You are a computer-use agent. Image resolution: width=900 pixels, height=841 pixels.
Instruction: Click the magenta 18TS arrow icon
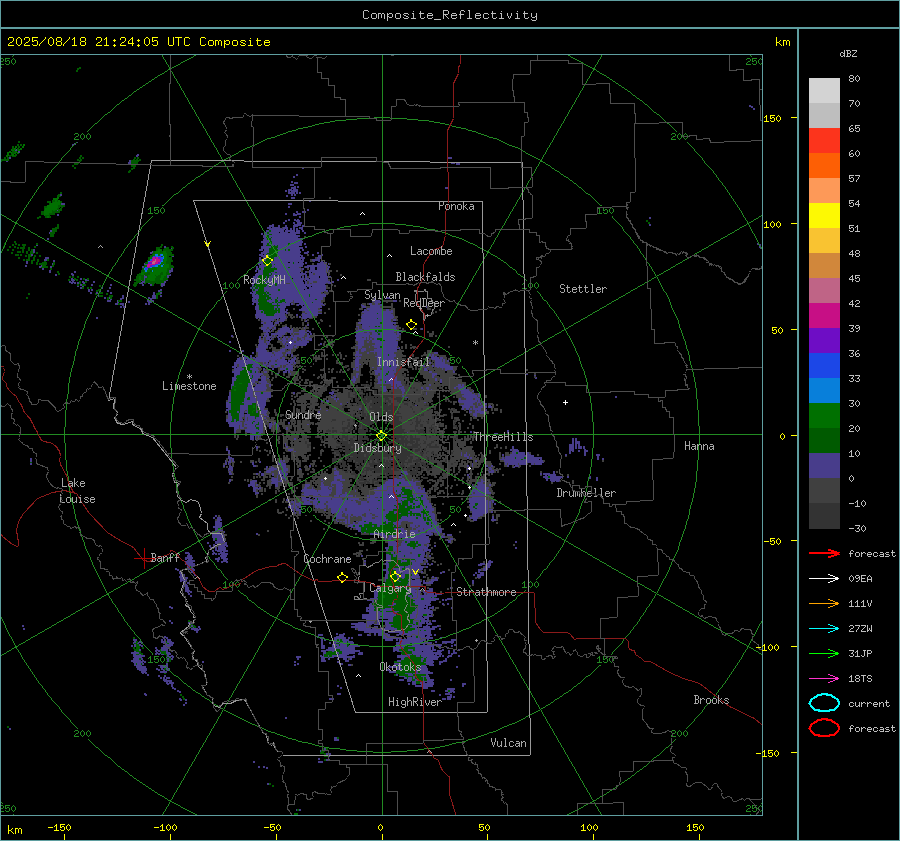[x=824, y=679]
